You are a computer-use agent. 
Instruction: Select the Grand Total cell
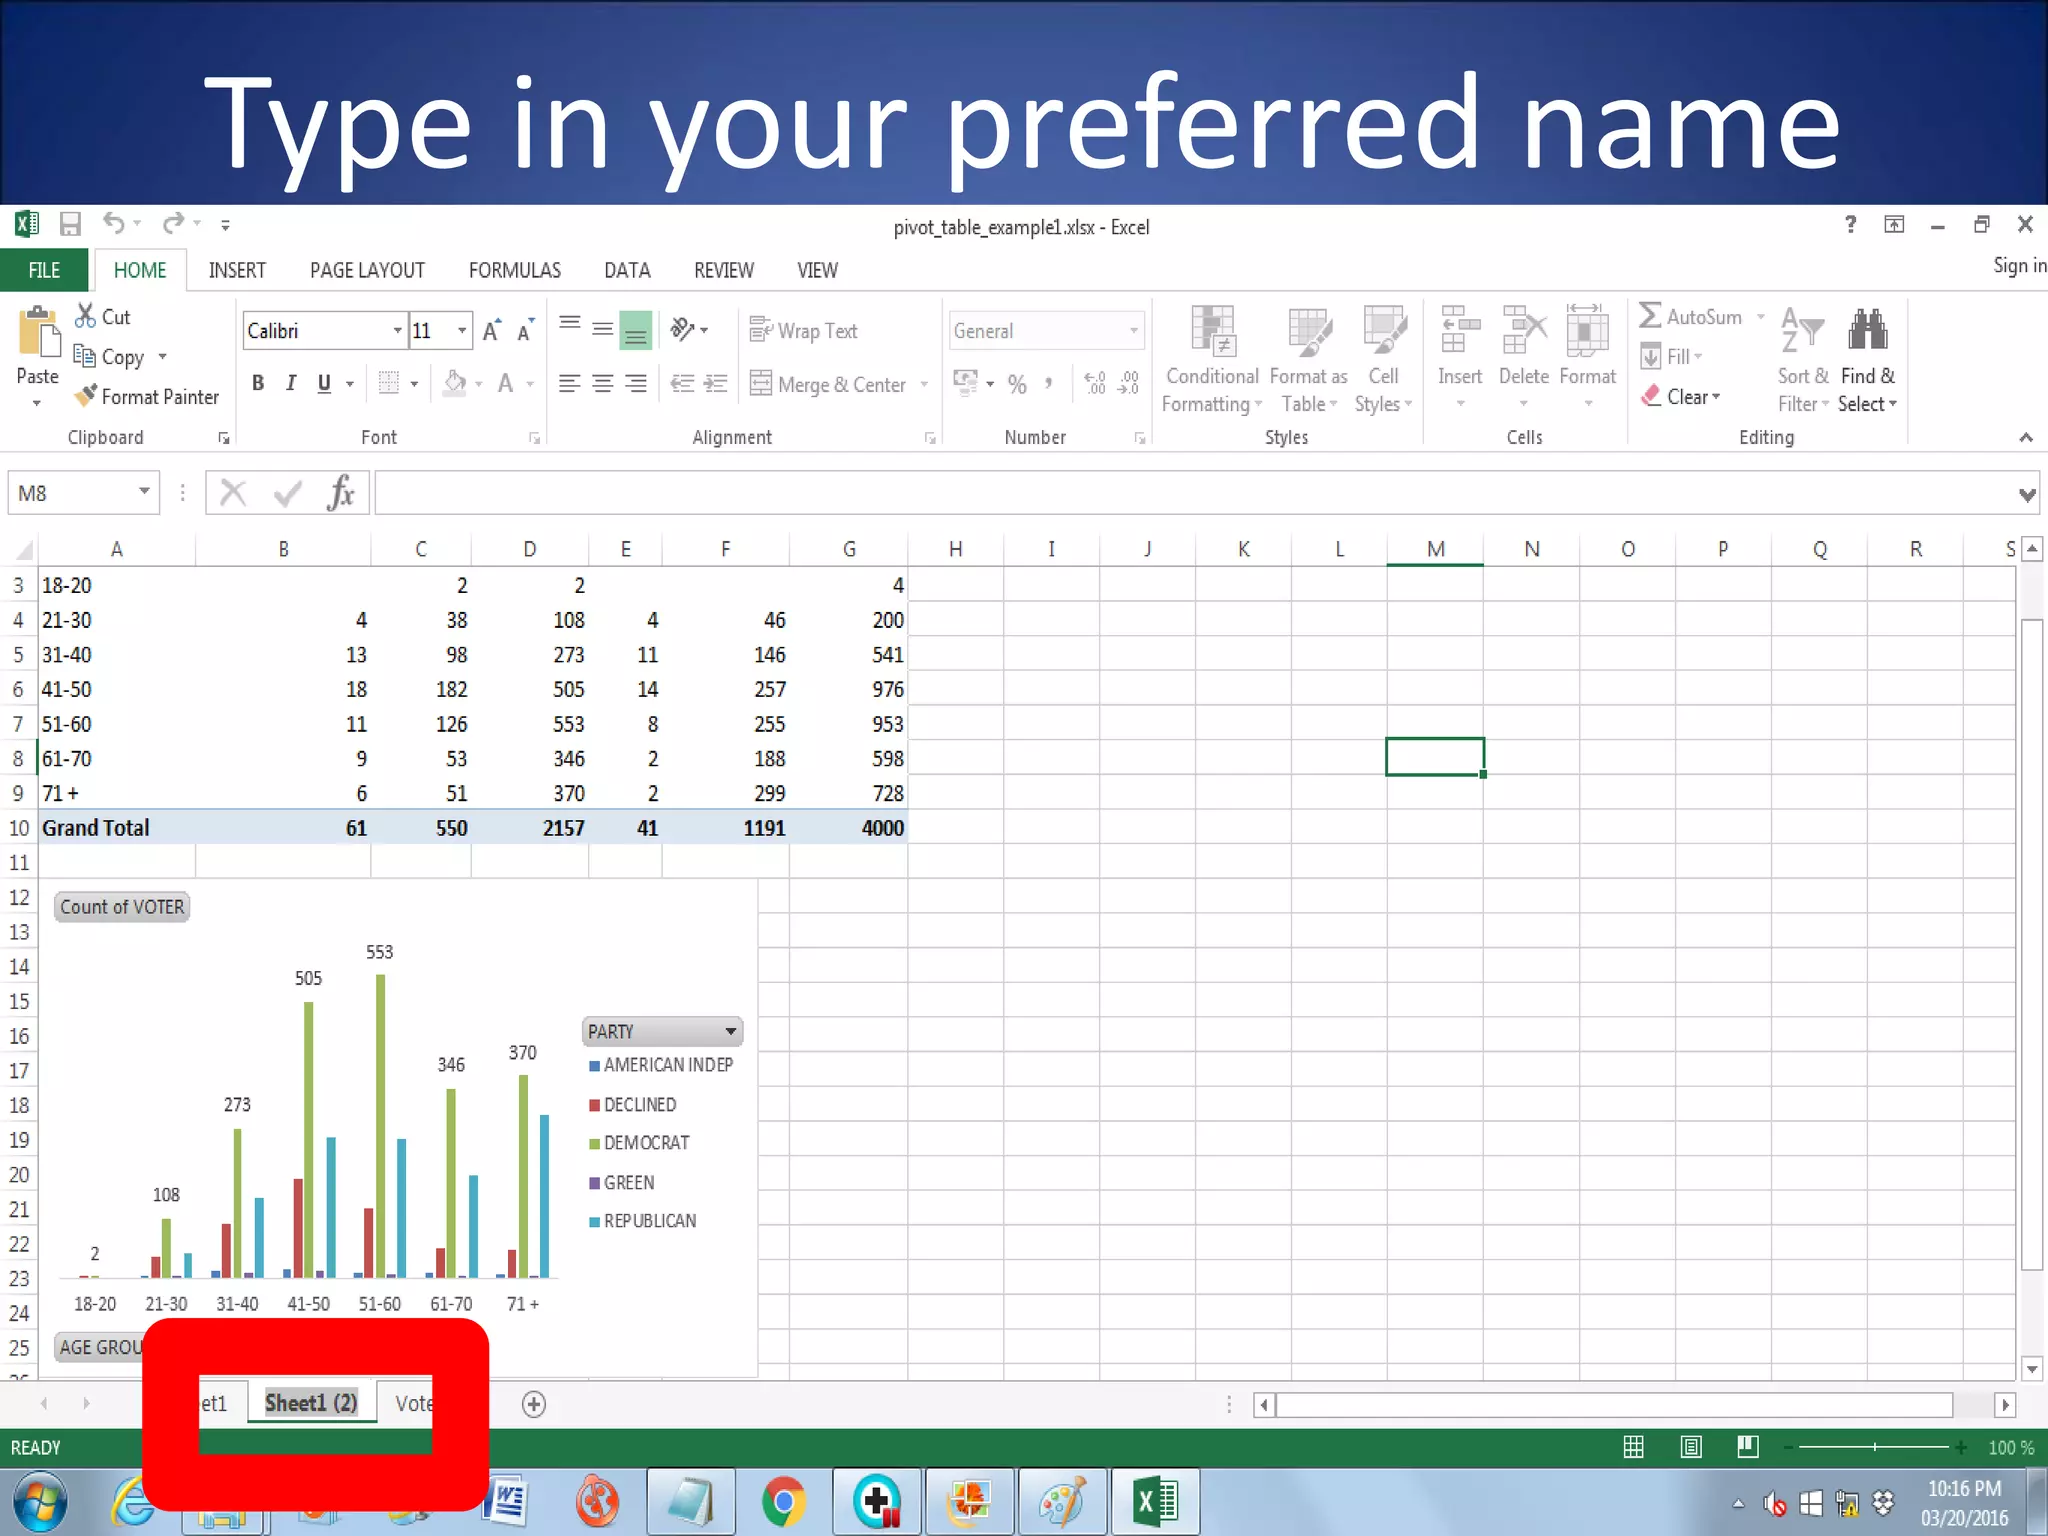point(116,828)
